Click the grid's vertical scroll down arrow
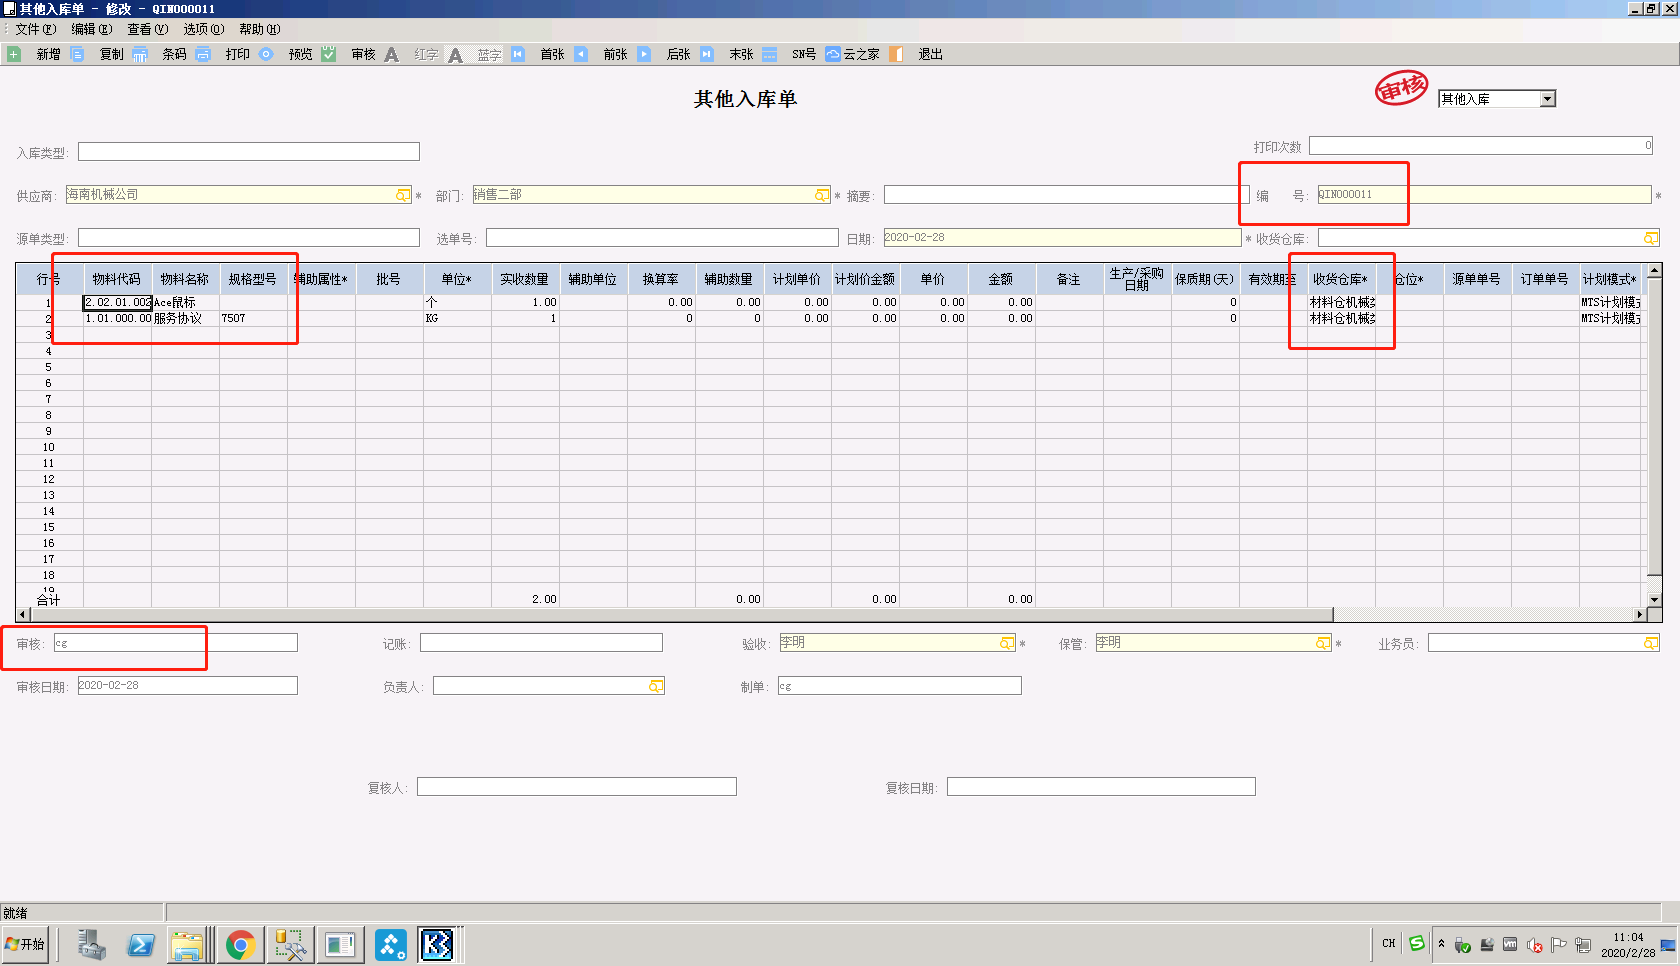The width and height of the screenshot is (1680, 966). coord(1654,599)
